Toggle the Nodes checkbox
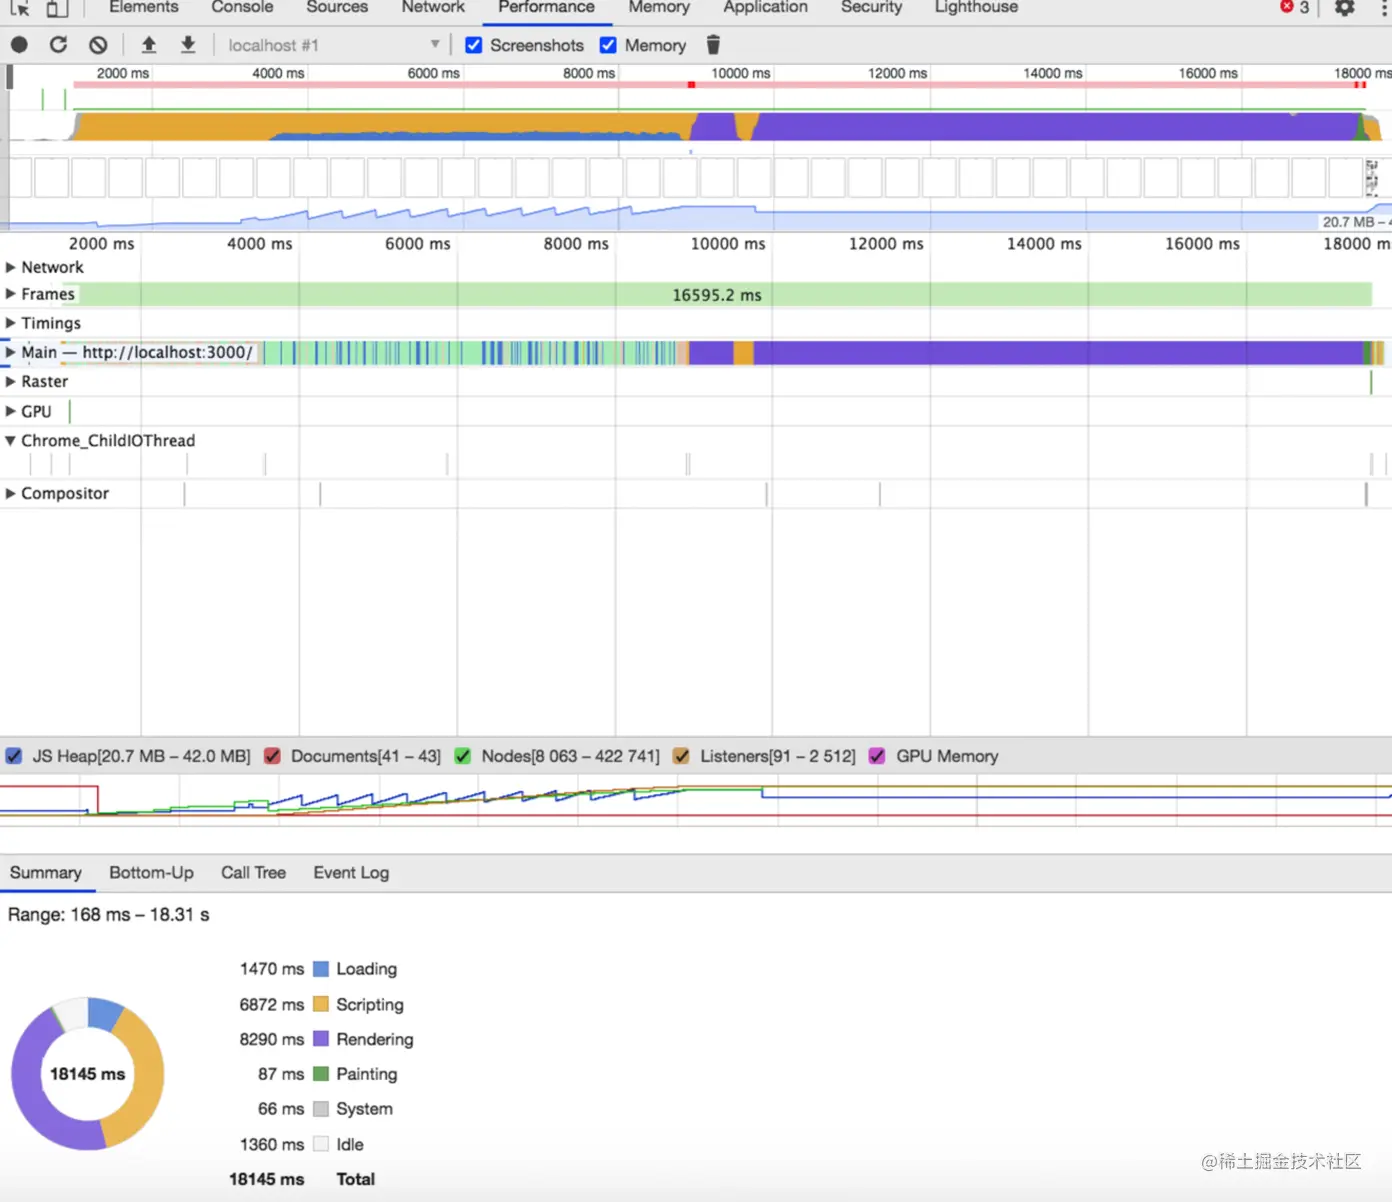The height and width of the screenshot is (1202, 1392). tap(463, 756)
